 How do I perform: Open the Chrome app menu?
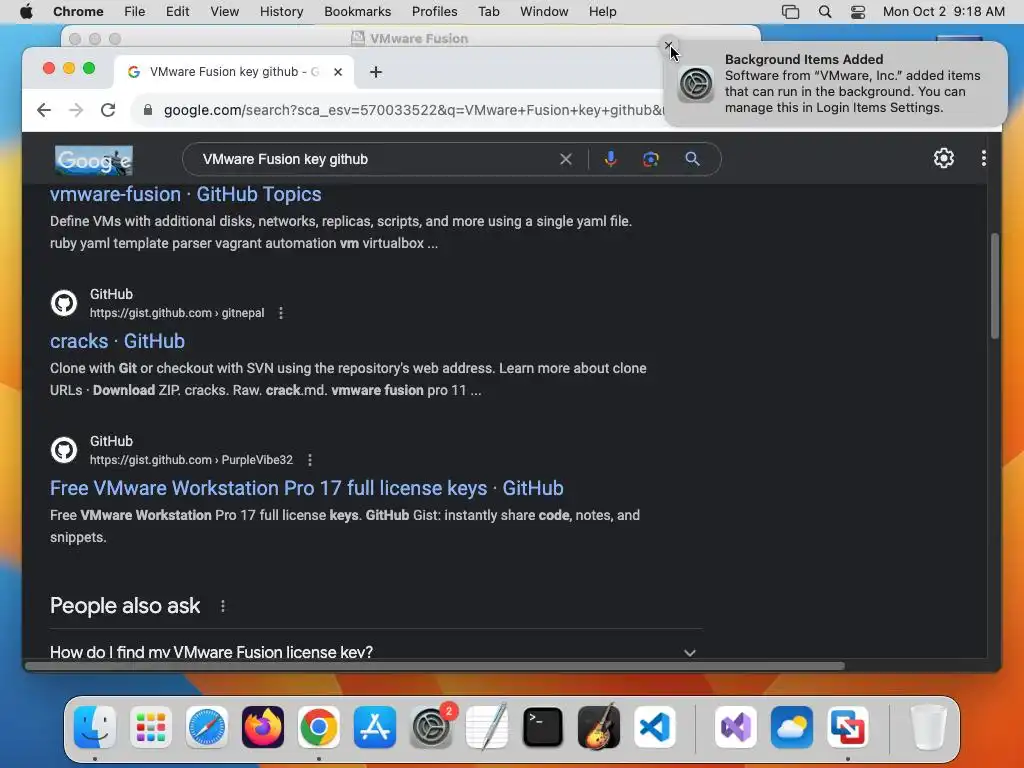(78, 12)
